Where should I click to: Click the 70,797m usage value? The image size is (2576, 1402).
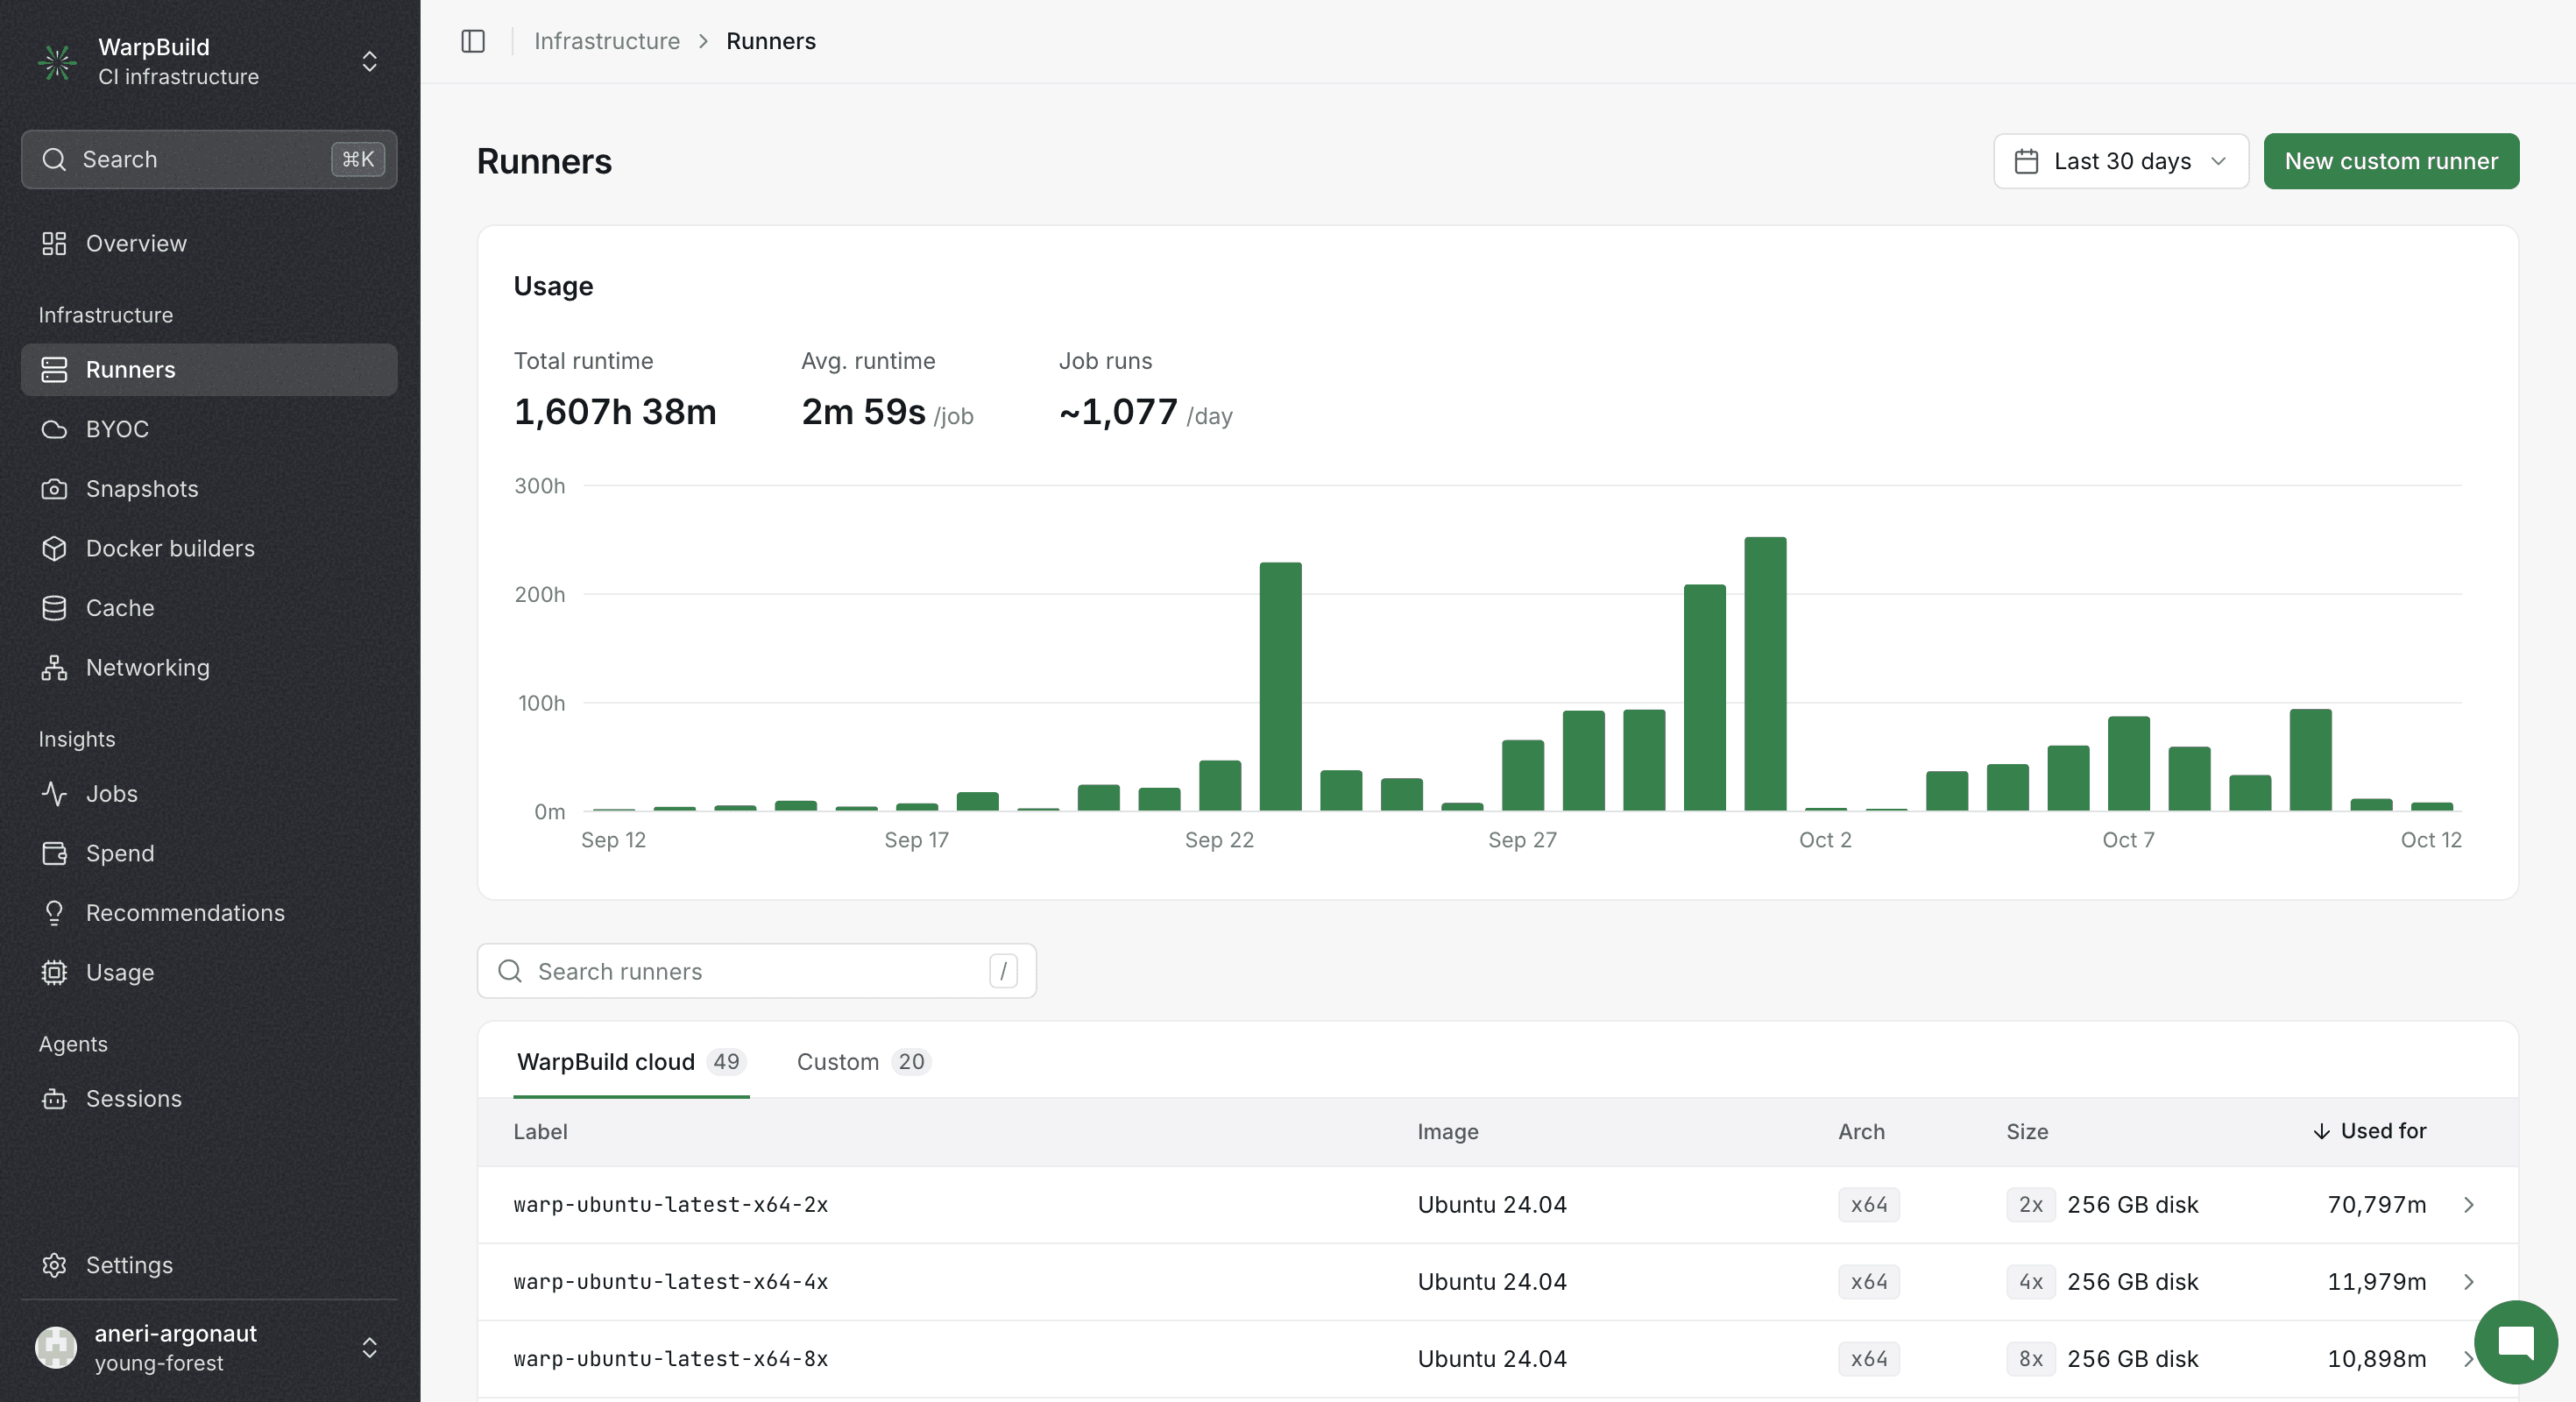[2376, 1204]
